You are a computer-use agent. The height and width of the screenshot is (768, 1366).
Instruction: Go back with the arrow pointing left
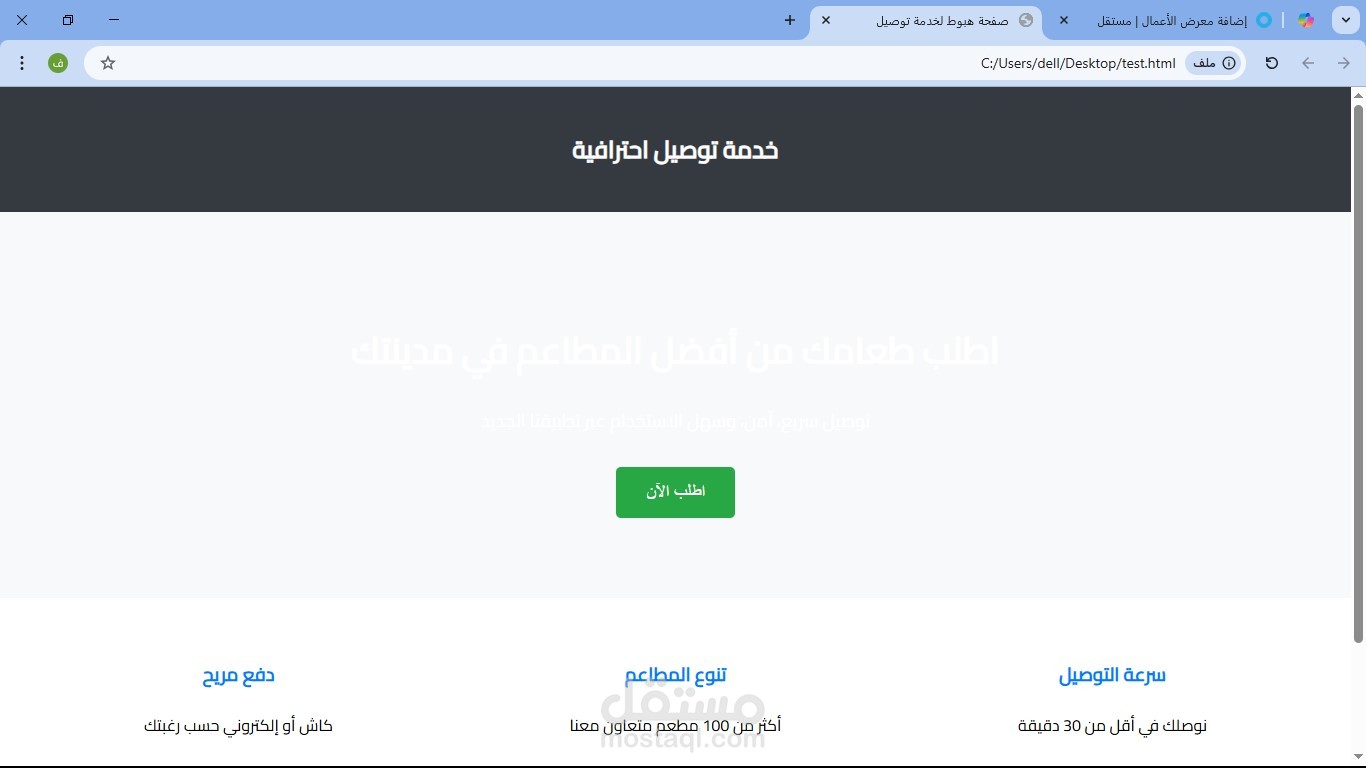tap(1308, 63)
